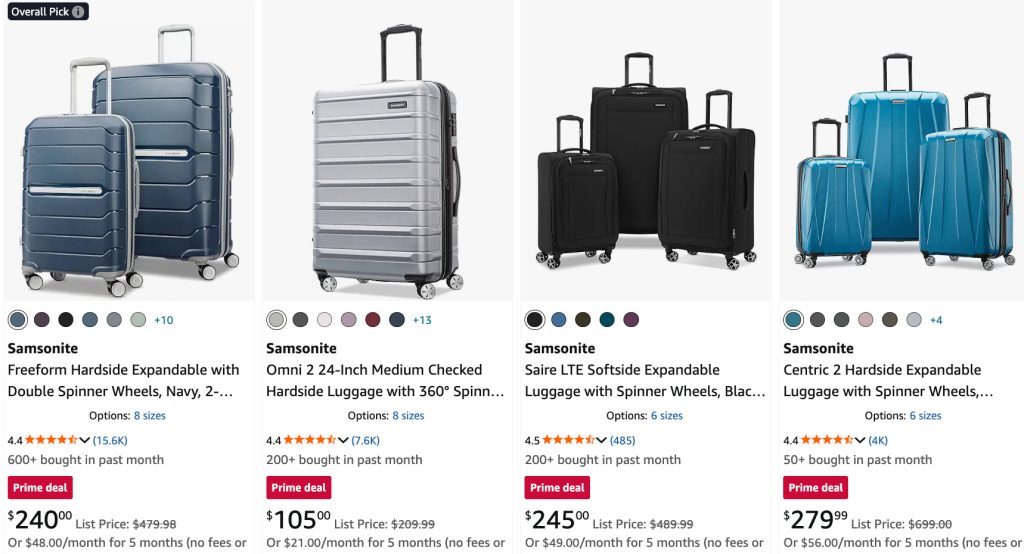The width and height of the screenshot is (1024, 554).
Task: Select light green swatch for Freeform
Action: pyautogui.click(x=138, y=320)
